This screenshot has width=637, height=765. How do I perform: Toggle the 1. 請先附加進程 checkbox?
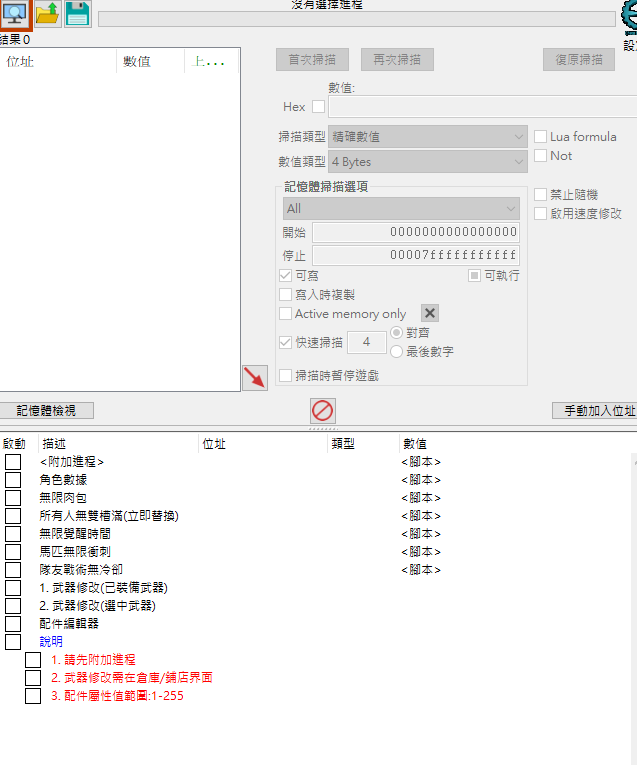33,660
